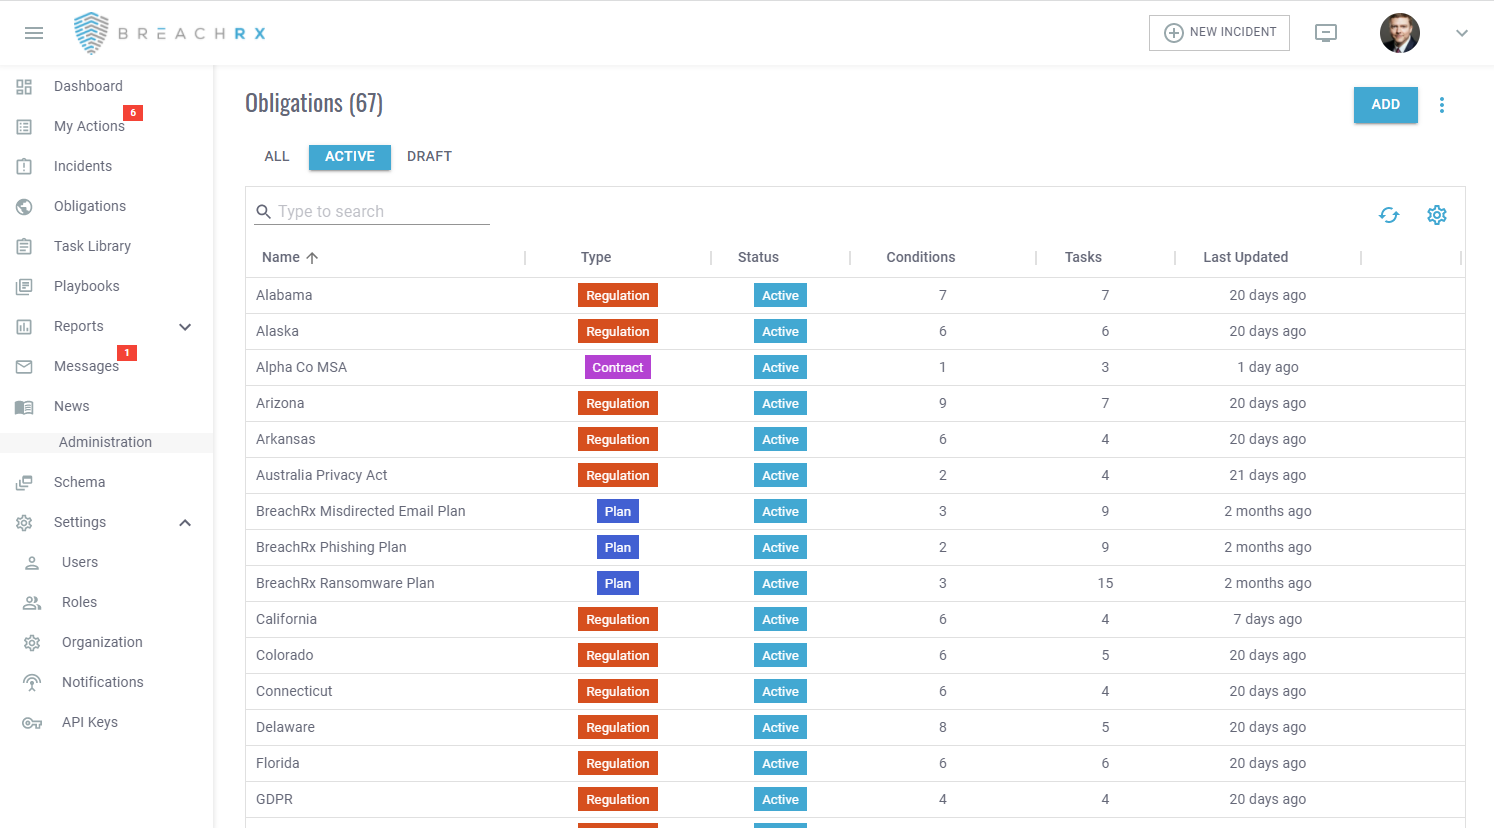1494x828 pixels.
Task: Switch to the ALL obligations tab
Action: pos(277,156)
